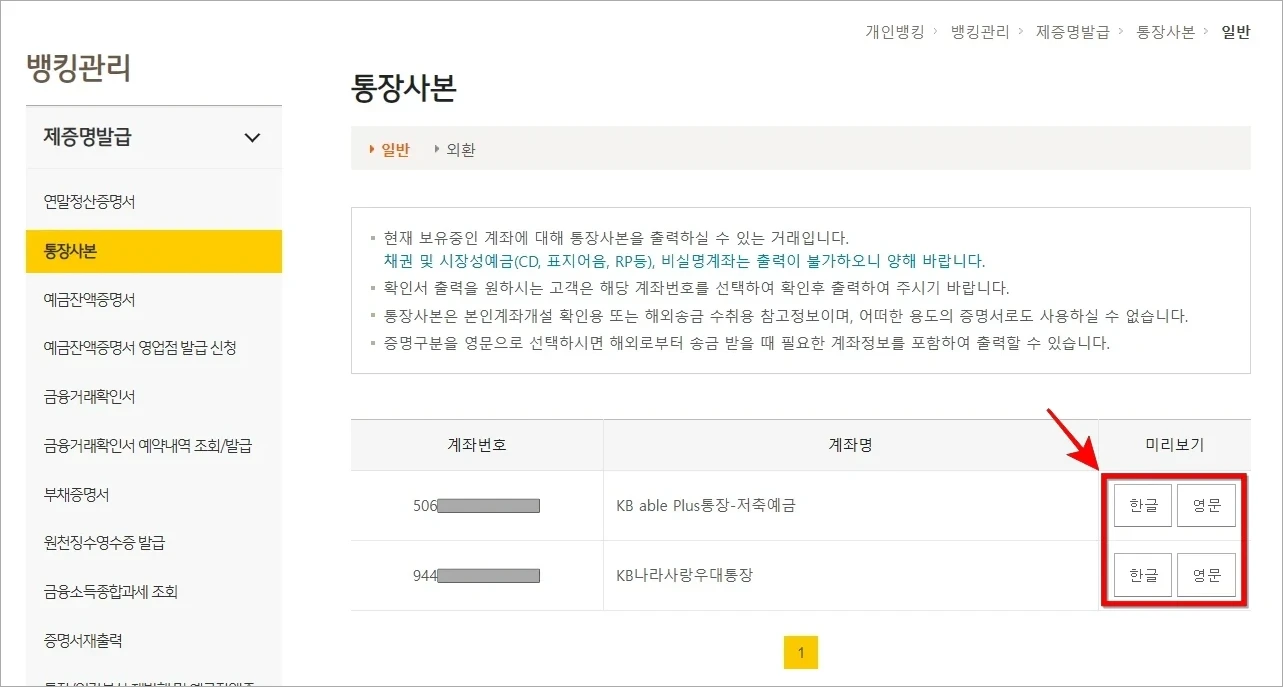Switch to the 외환 tab
Screen dimensions: 1283x687
coord(461,148)
